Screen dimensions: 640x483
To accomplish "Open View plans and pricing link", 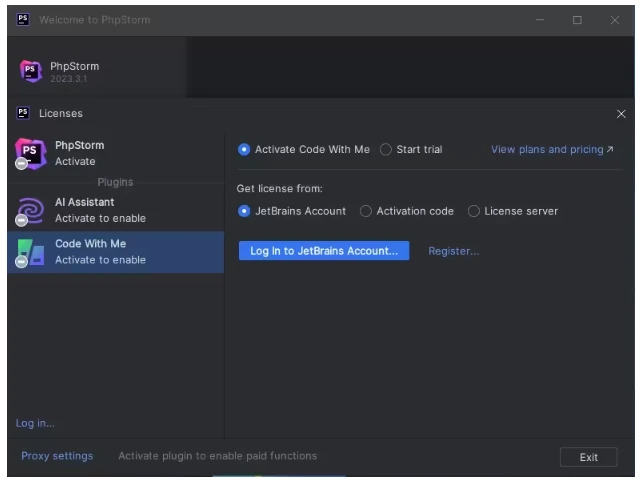I will [x=551, y=150].
